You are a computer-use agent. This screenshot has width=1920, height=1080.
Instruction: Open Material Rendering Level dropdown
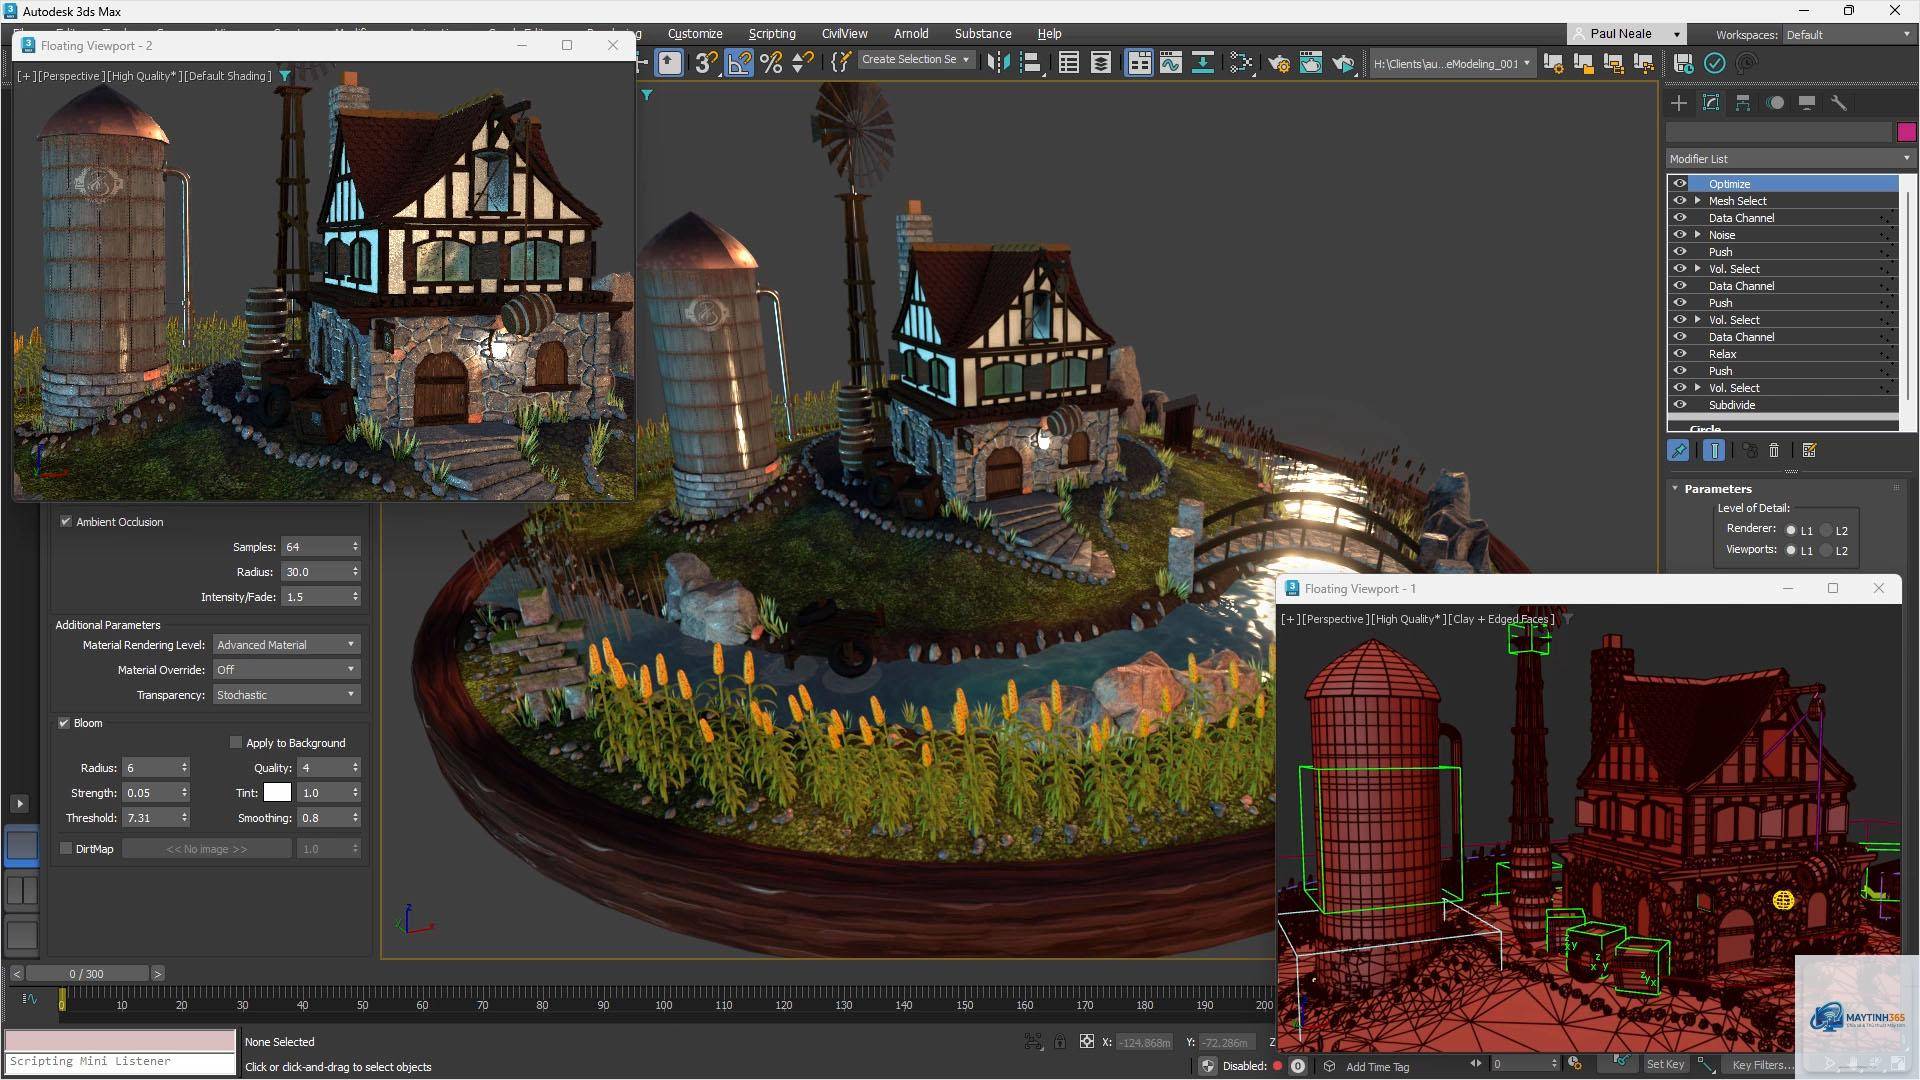click(286, 645)
